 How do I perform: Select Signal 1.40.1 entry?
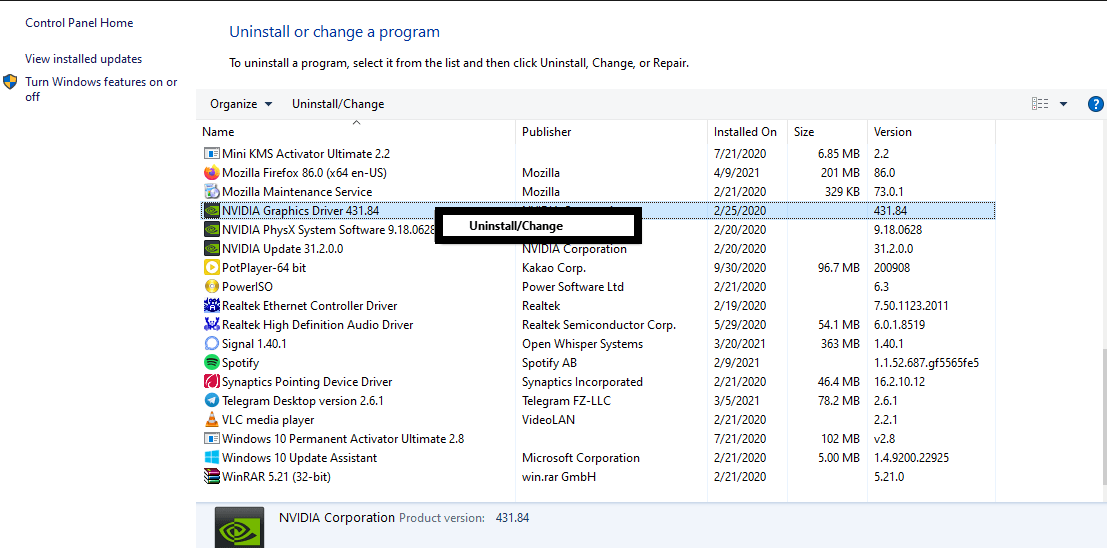(x=254, y=344)
